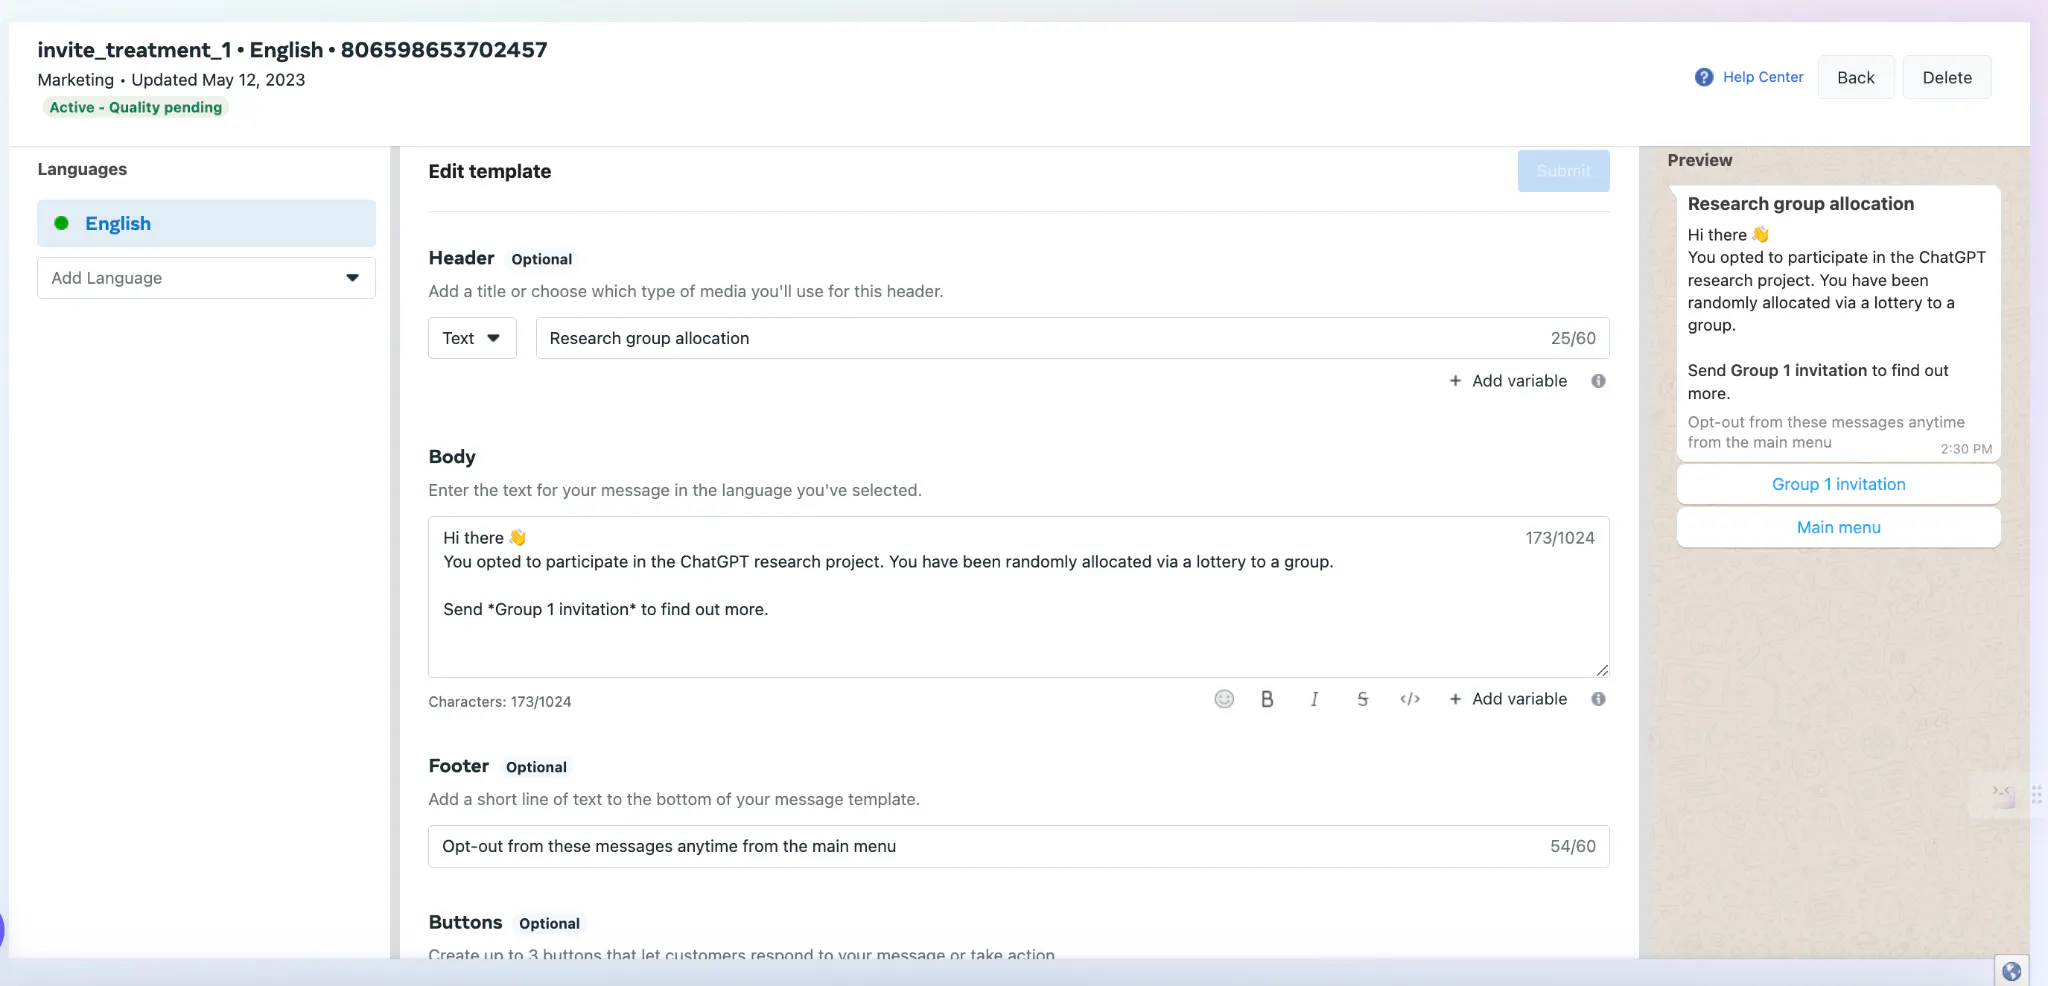Click Add variable under the header field
Viewport: 2048px width, 986px height.
coord(1509,381)
